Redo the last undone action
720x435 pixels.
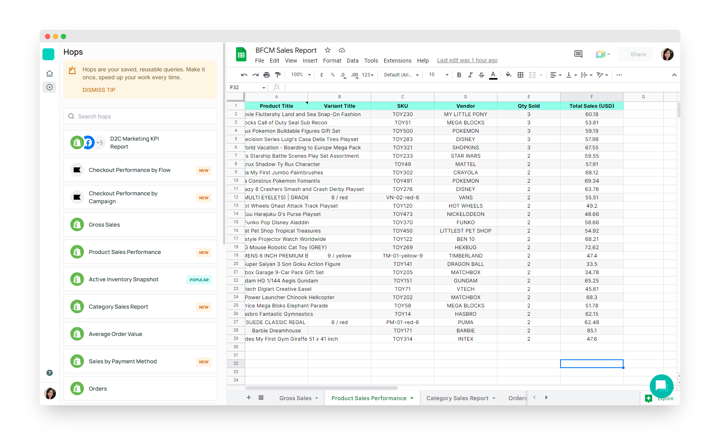(x=255, y=75)
